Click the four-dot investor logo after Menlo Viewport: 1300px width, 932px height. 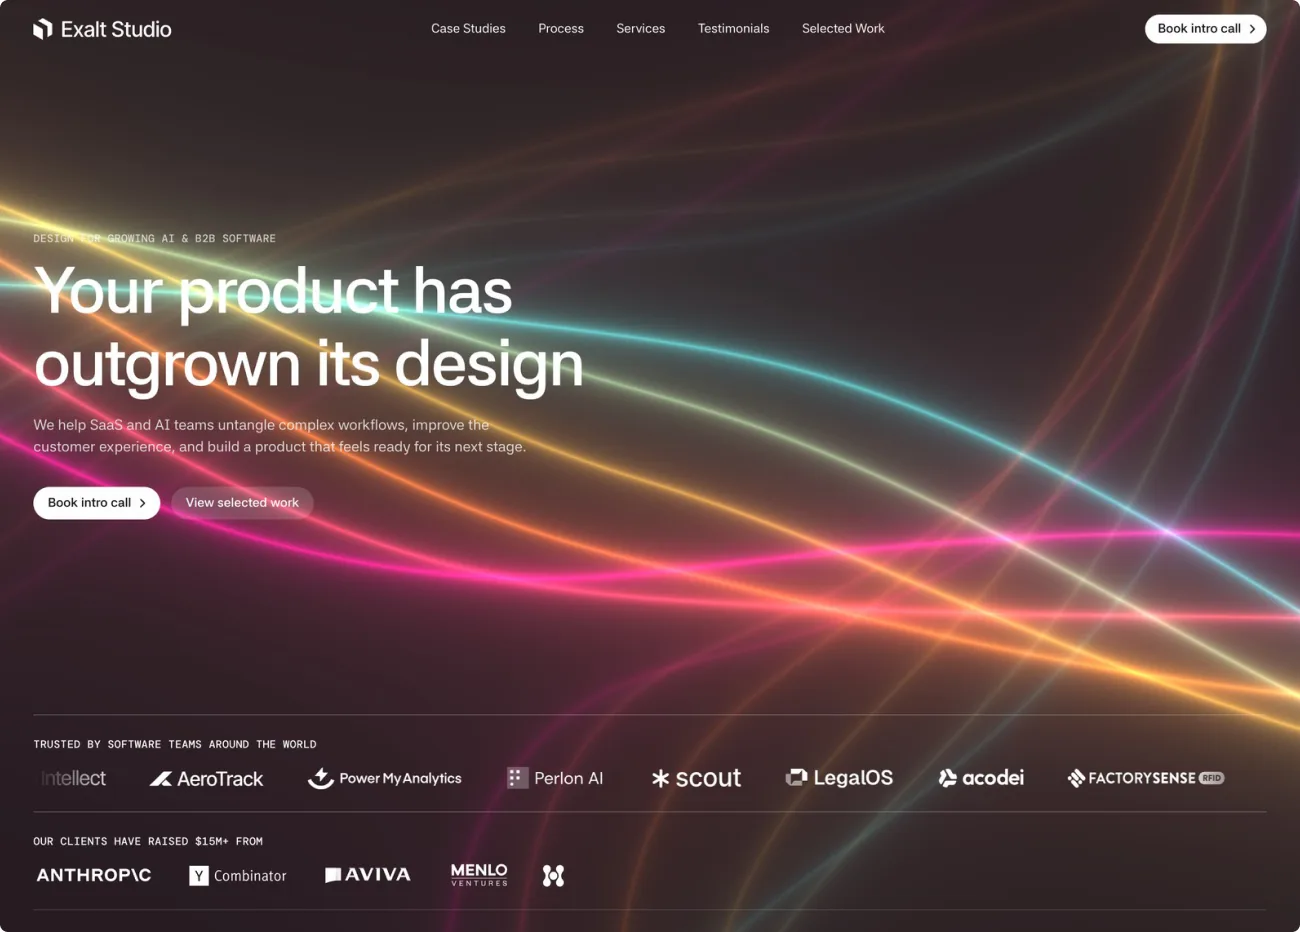tap(553, 876)
